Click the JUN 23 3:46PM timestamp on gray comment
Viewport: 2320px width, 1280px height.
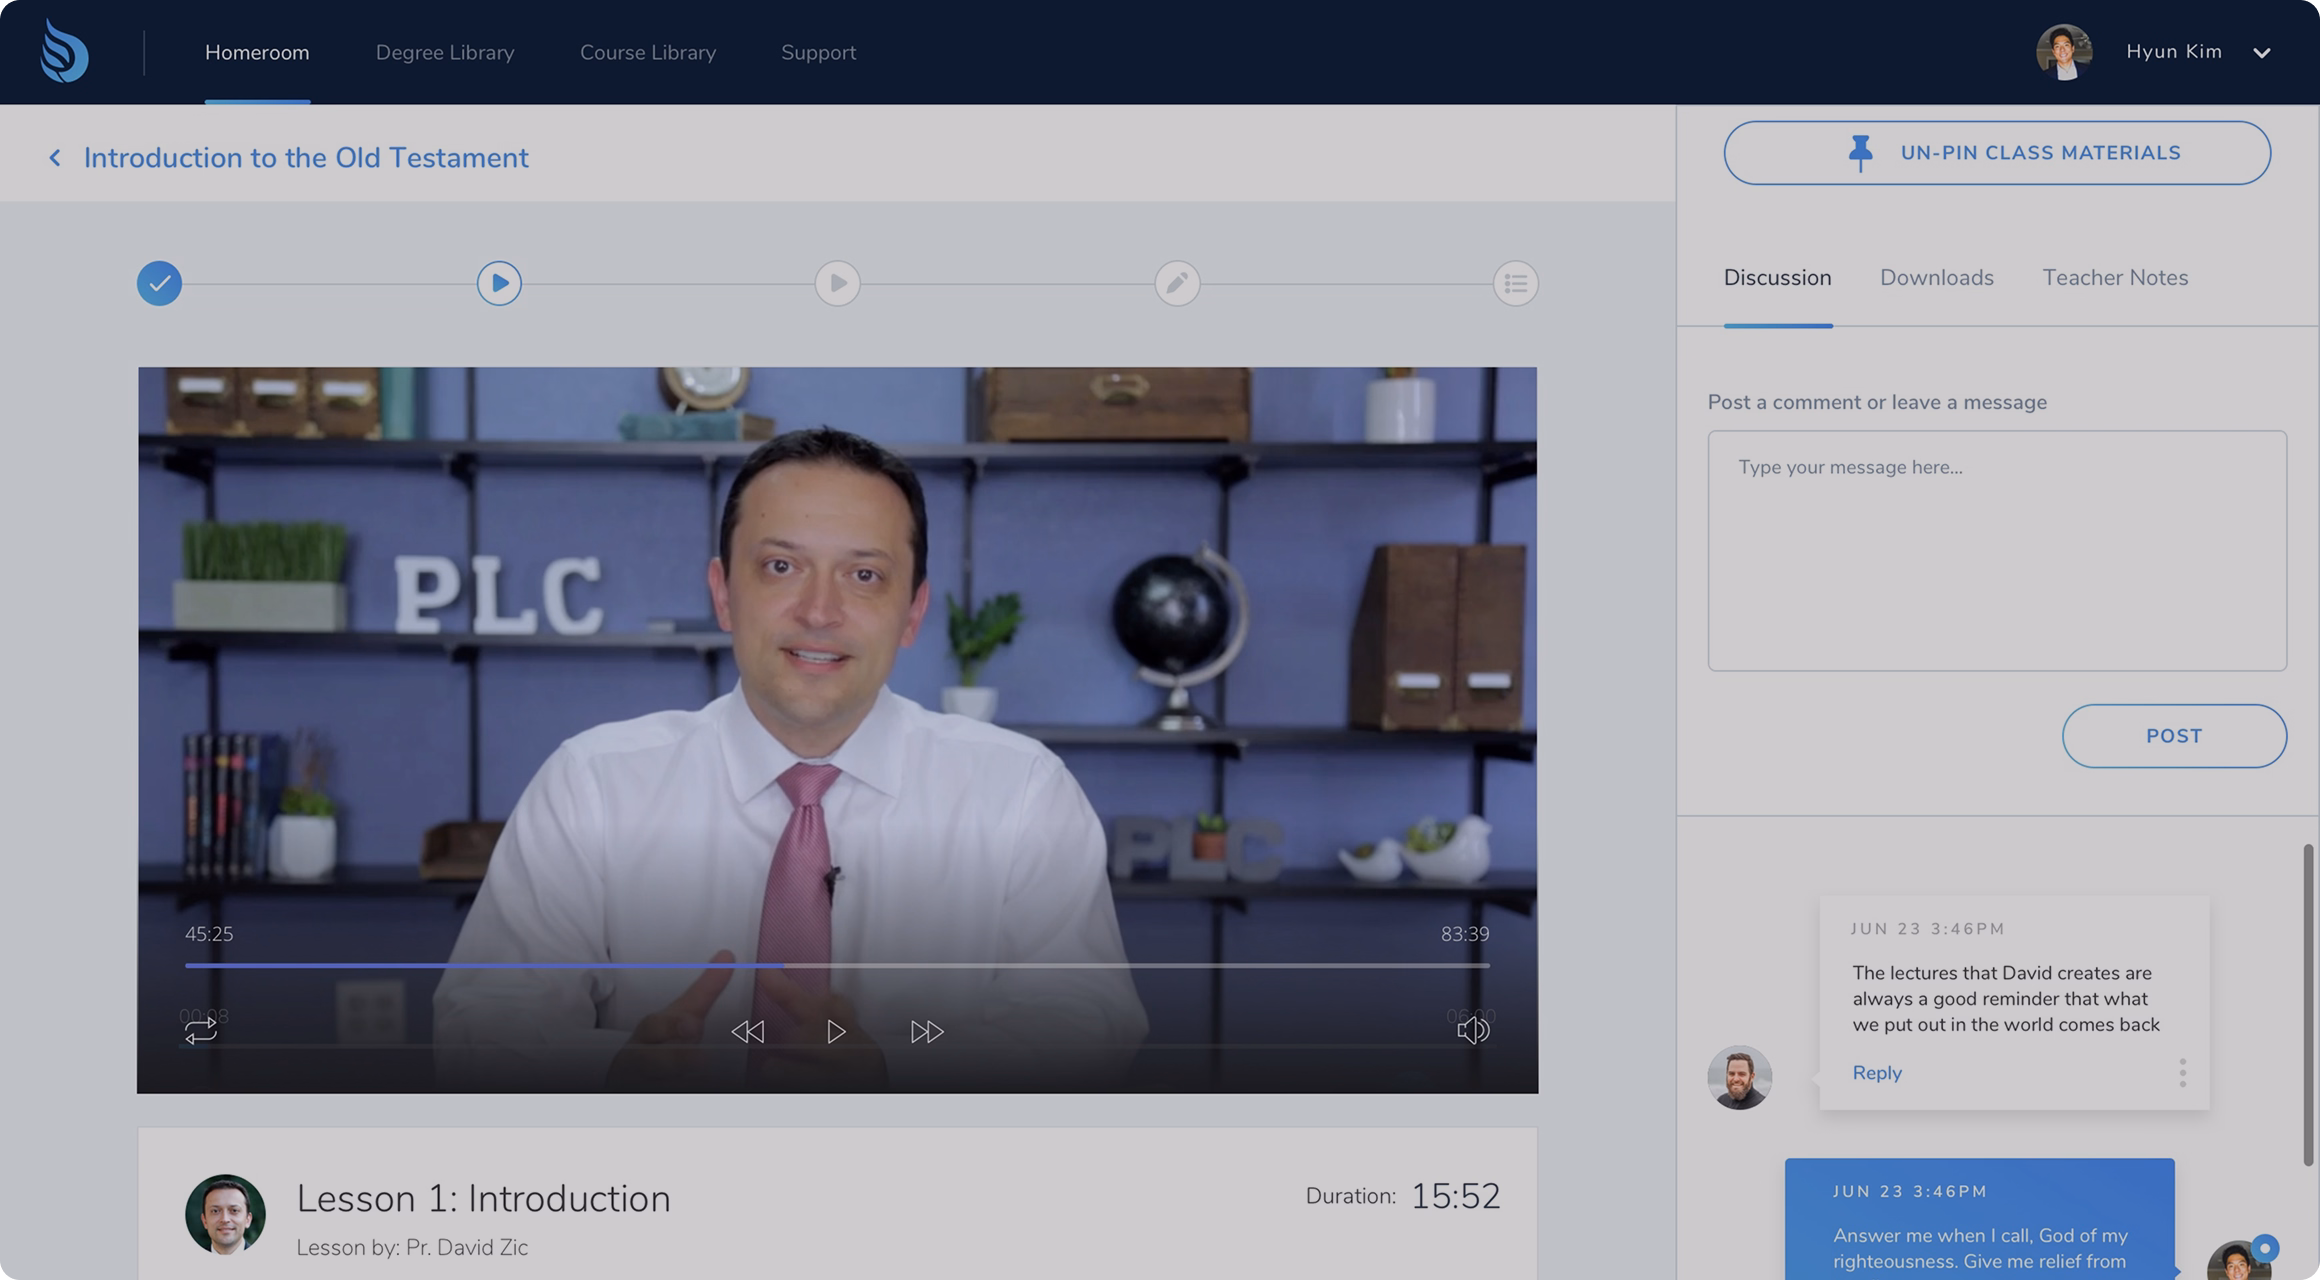click(1928, 929)
